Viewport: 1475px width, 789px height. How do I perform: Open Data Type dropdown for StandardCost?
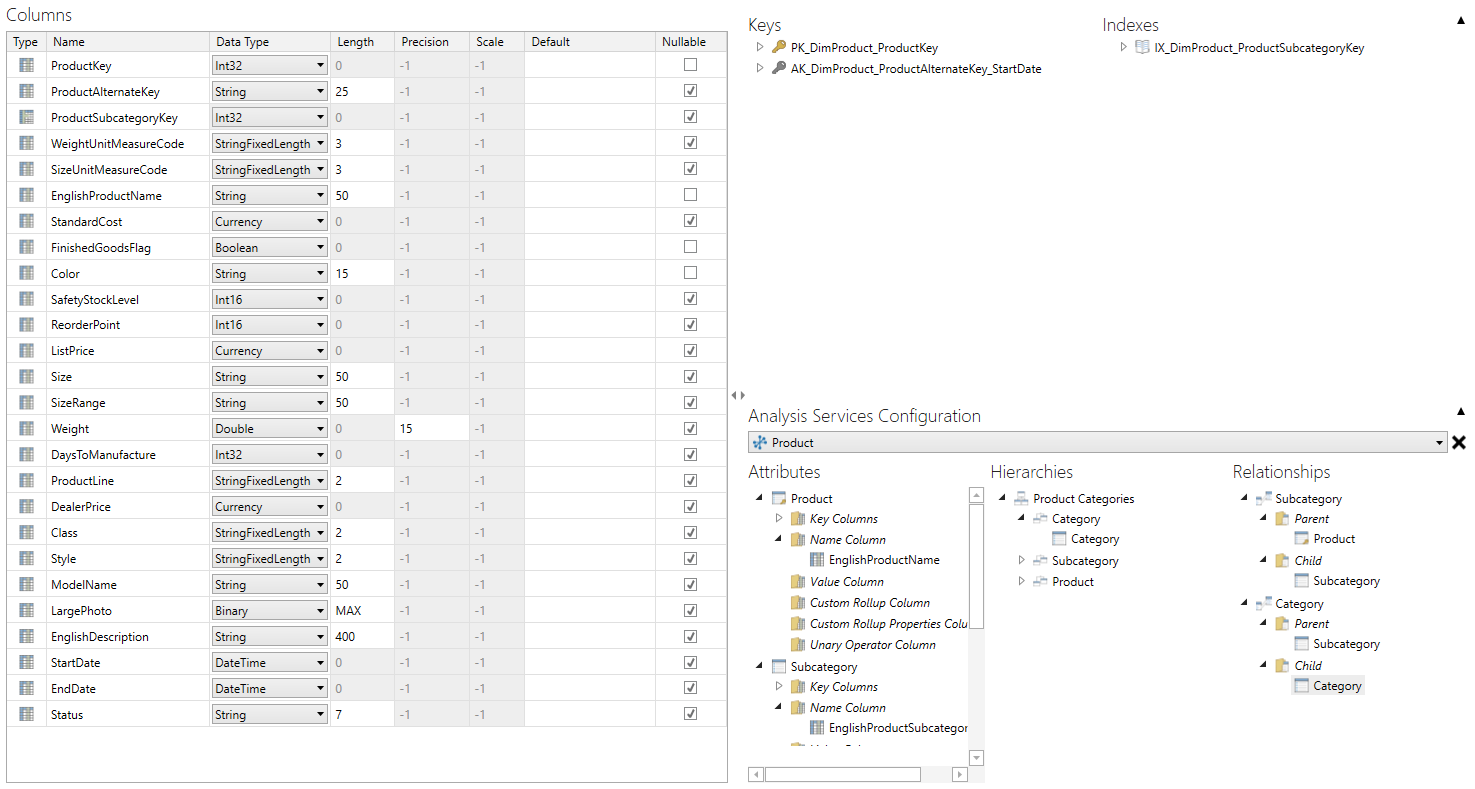[x=320, y=222]
